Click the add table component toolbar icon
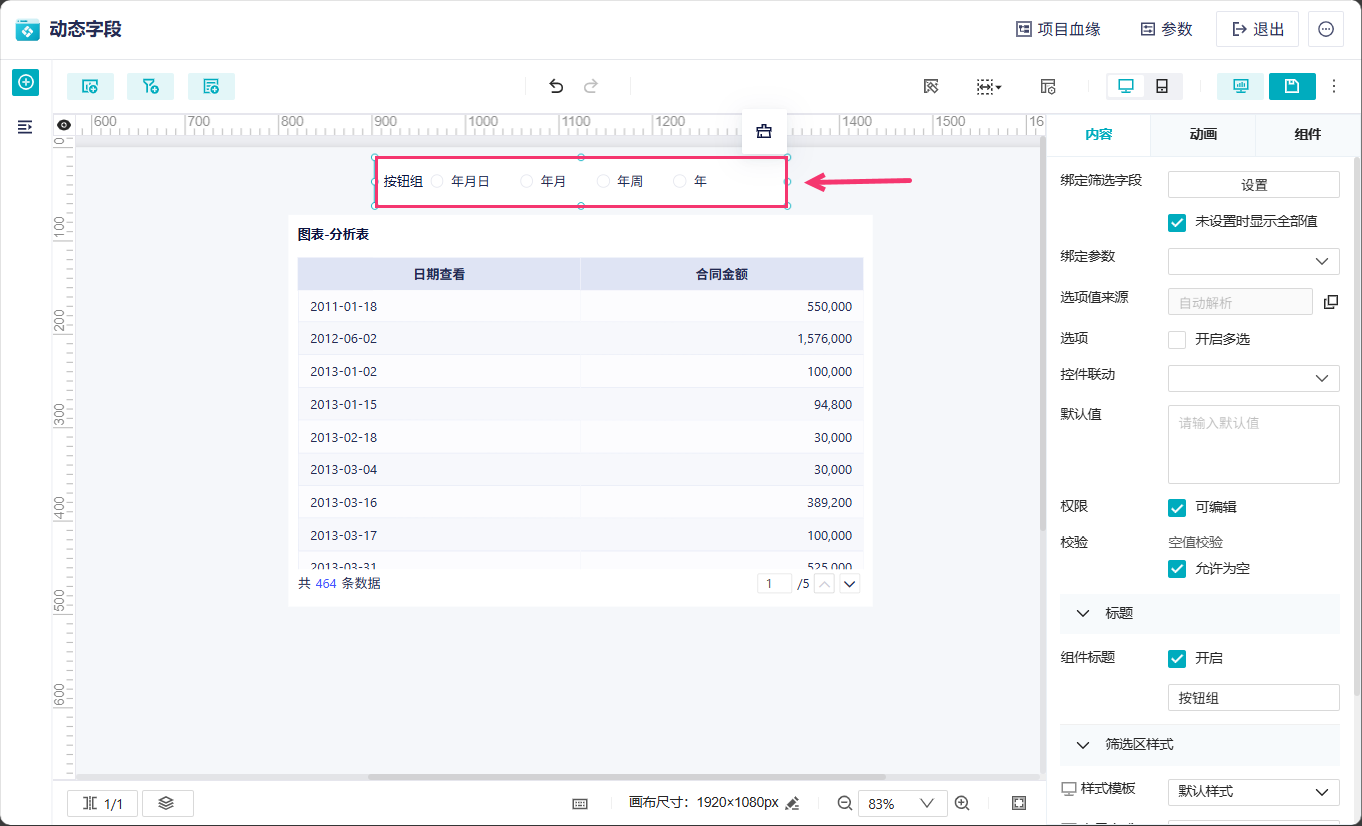 pyautogui.click(x=211, y=87)
